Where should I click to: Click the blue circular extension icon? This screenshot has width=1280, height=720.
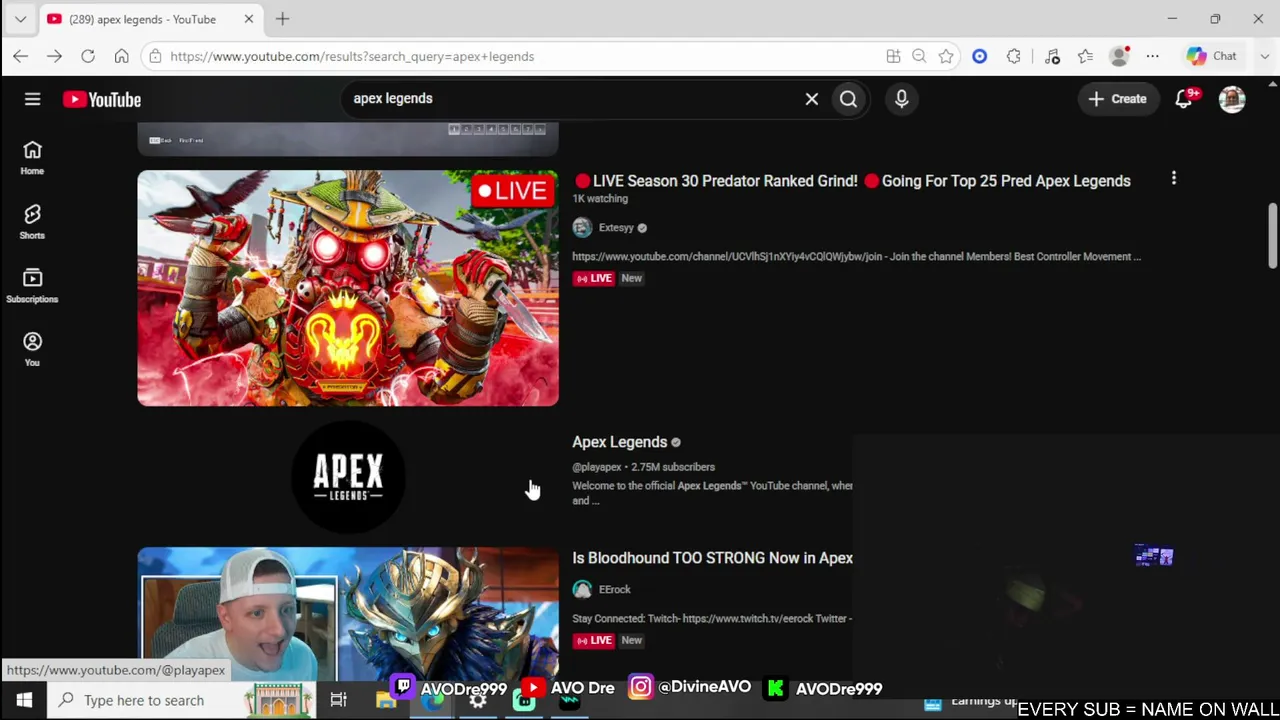click(980, 57)
